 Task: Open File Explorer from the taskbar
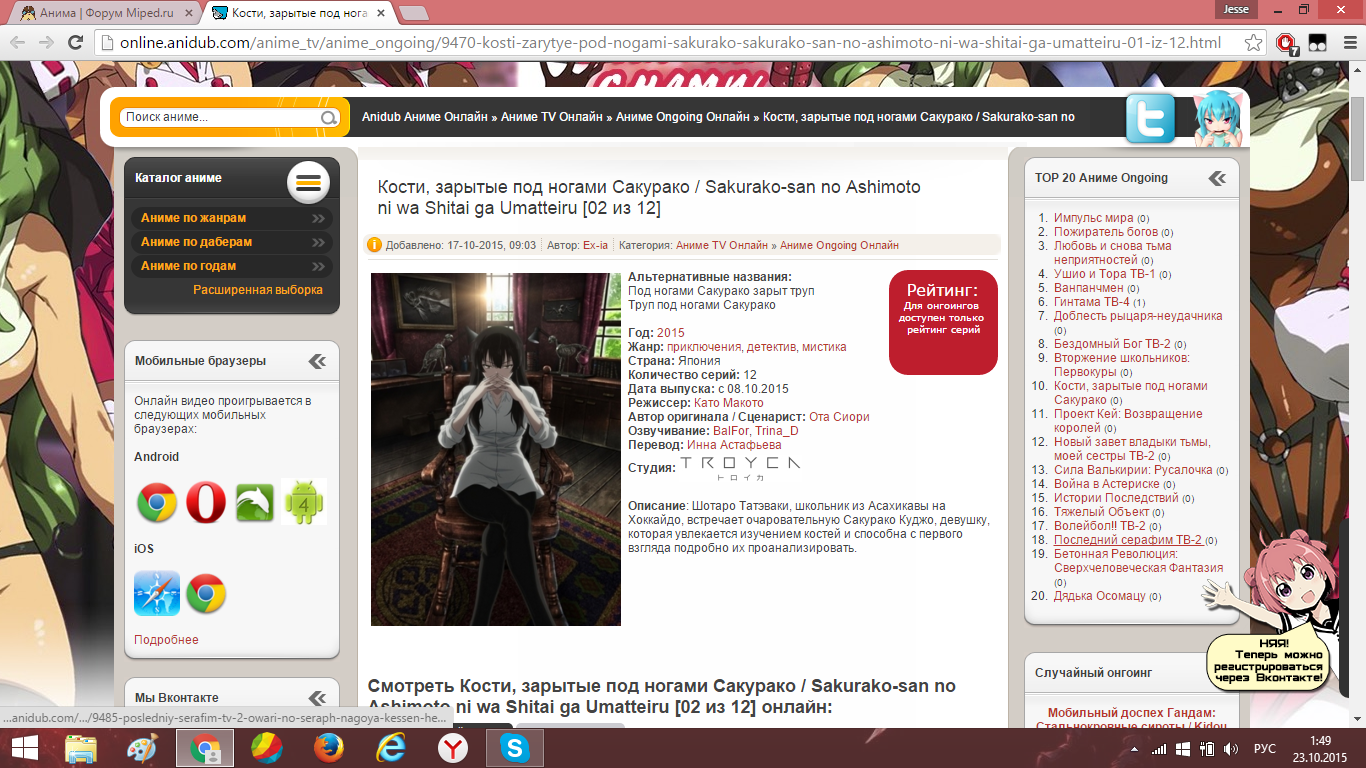(81, 748)
